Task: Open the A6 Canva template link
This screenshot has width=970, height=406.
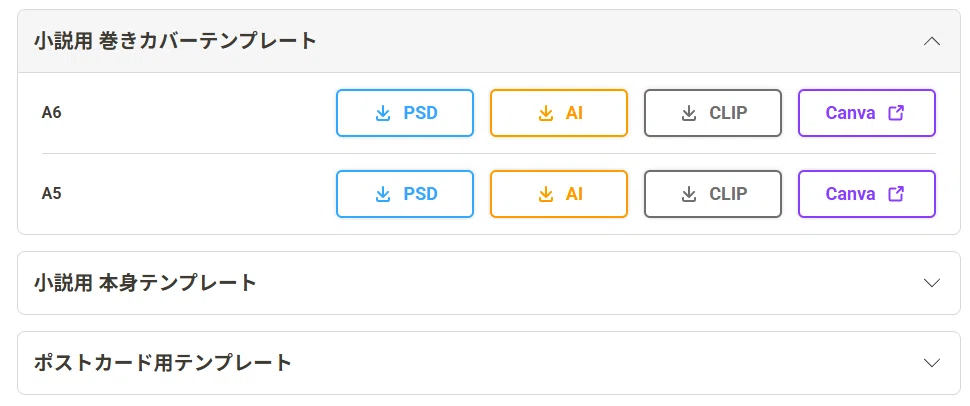Action: [x=867, y=113]
